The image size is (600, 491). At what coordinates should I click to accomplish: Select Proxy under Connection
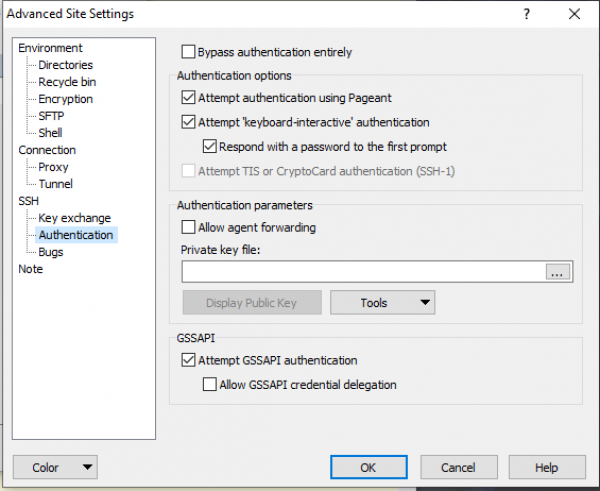(53, 167)
